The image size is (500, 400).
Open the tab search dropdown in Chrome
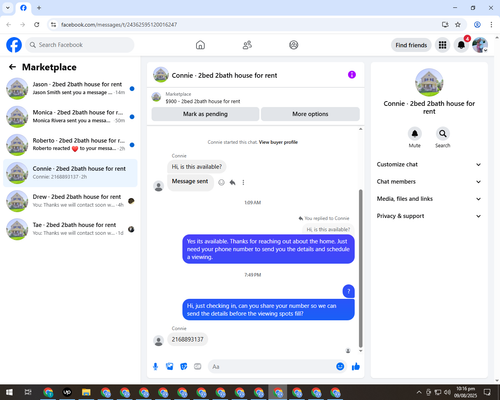click(8, 8)
